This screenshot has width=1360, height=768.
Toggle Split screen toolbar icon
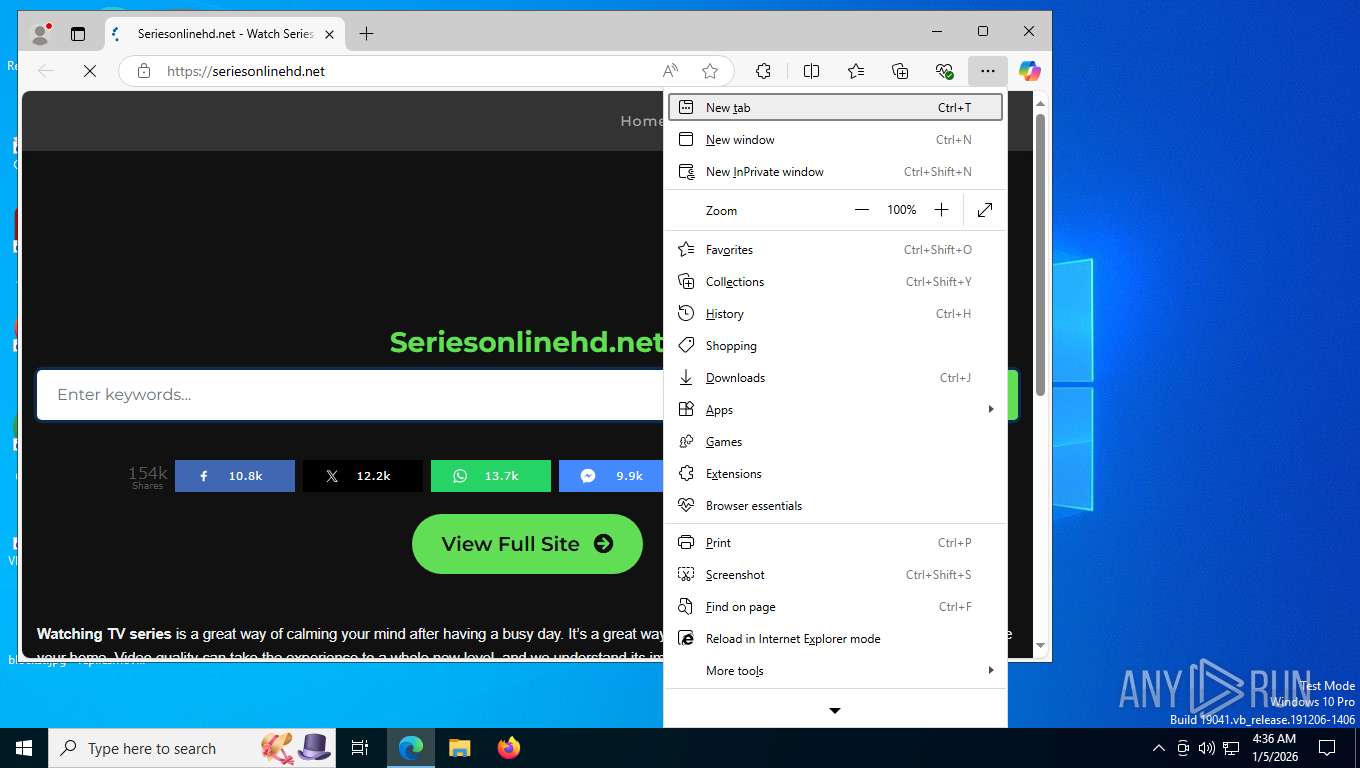[x=811, y=71]
